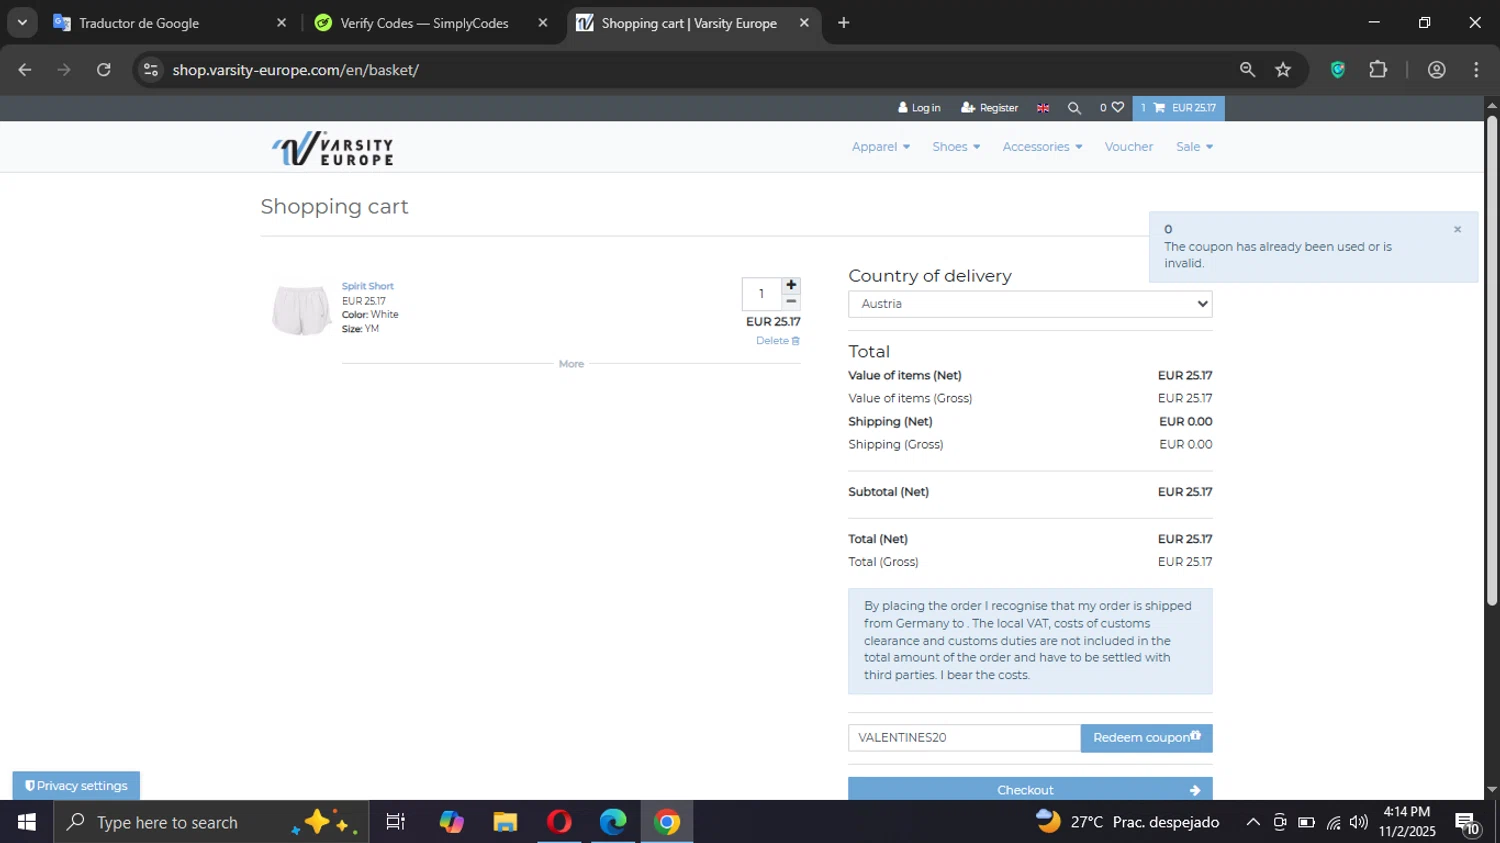Viewport: 1500px width, 843px height.
Task: Click the Register link
Action: coord(989,108)
